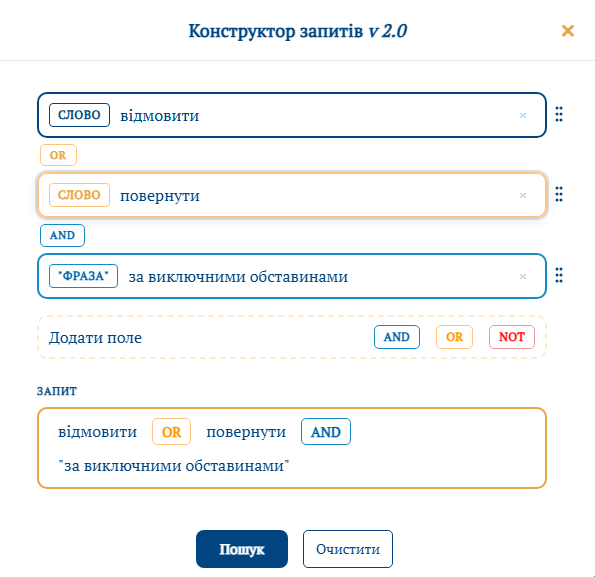Screen dimensions: 595x577
Task: Click the Пошук search button
Action: click(242, 549)
